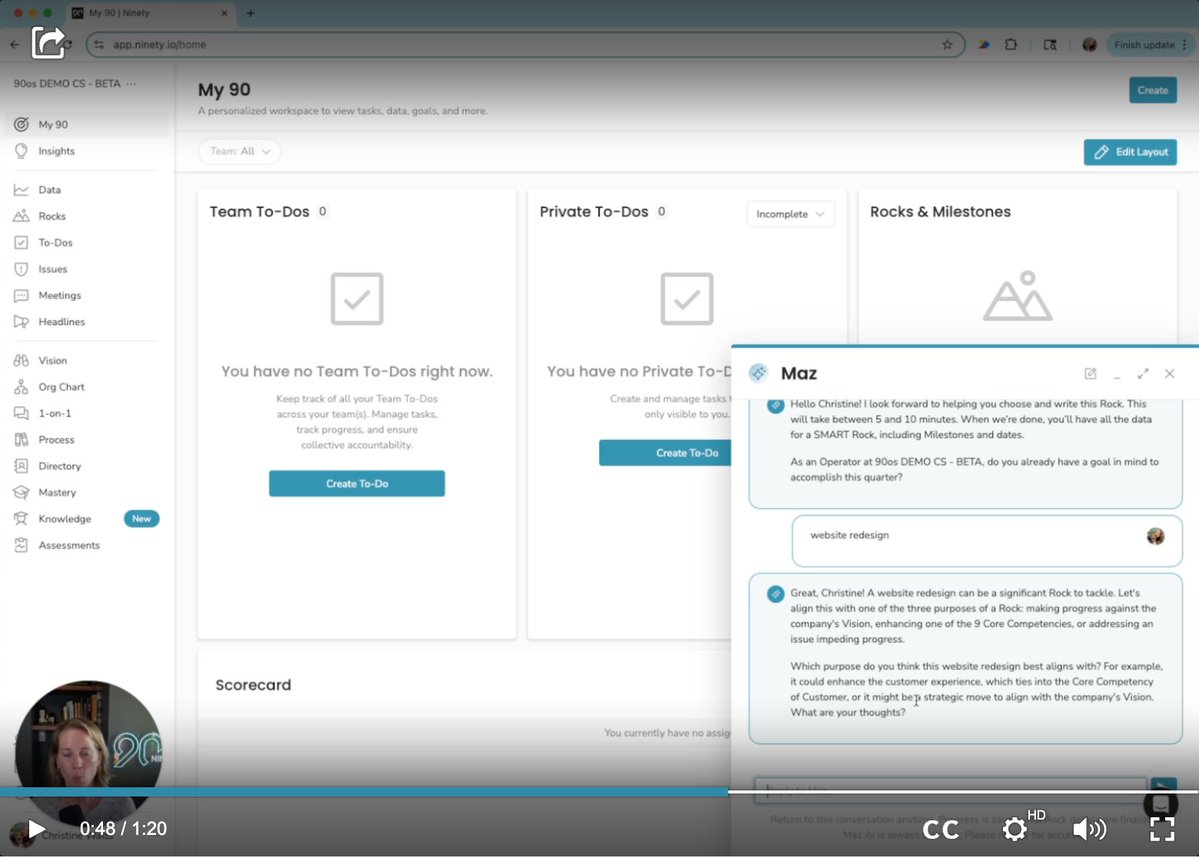Screen dimensions: 1199x858
Task: Click the Org Chart icon
Action: click(21, 387)
